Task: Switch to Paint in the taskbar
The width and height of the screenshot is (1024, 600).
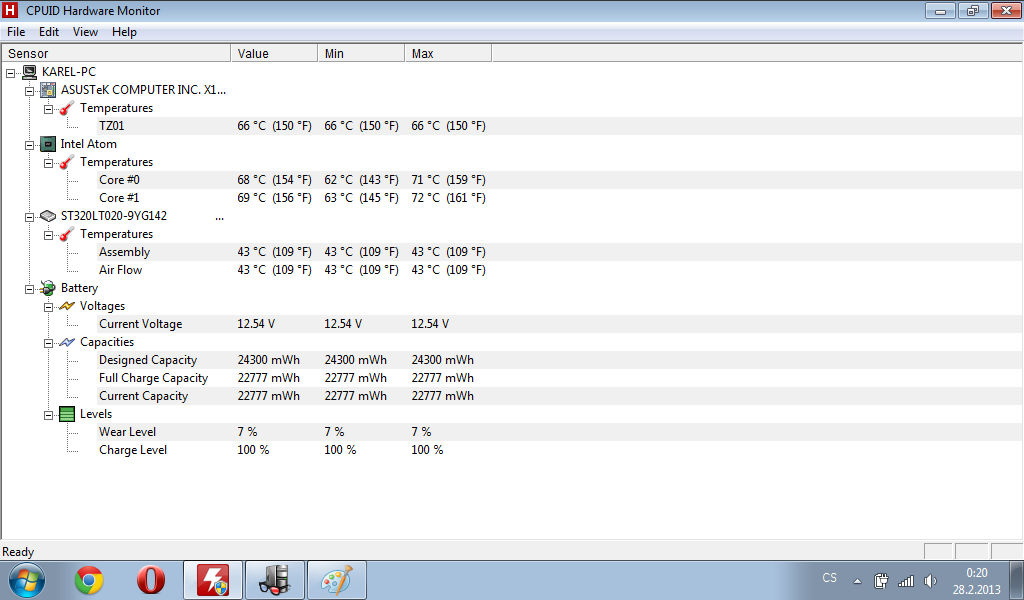Action: [337, 580]
